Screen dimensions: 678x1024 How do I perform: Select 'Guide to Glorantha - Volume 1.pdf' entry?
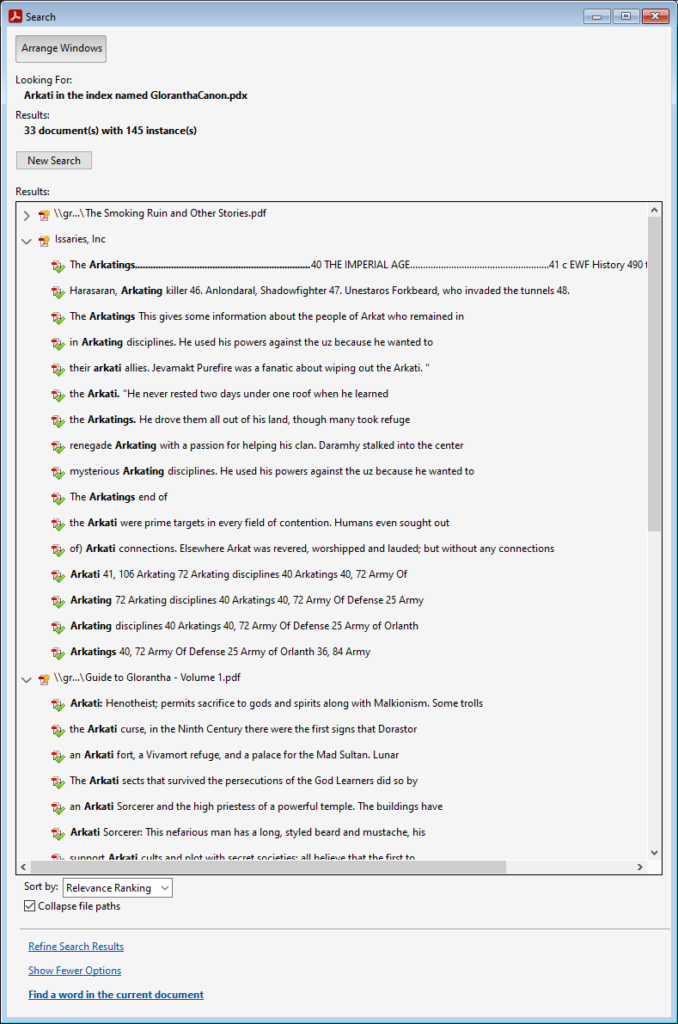click(x=147, y=677)
